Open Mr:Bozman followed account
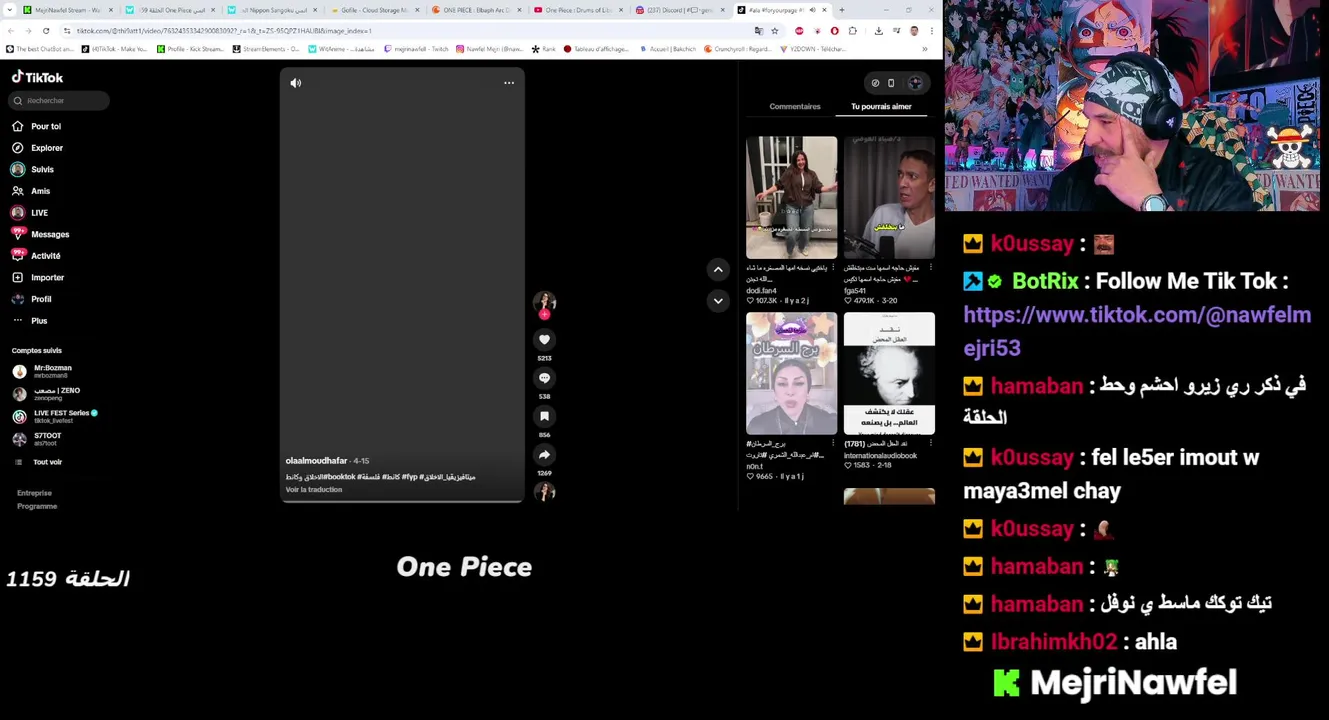1329x720 pixels. [x=43, y=371]
